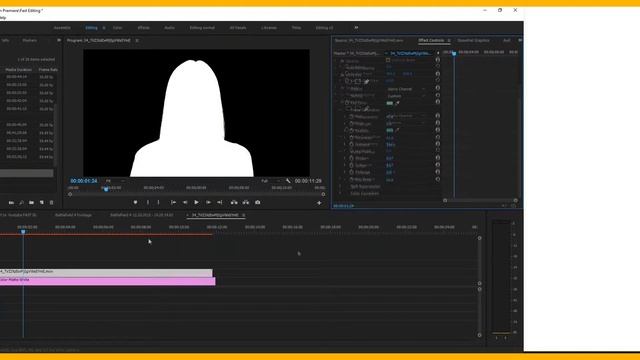Step back one frame
The width and height of the screenshot is (640, 360).
pyautogui.click(x=185, y=202)
